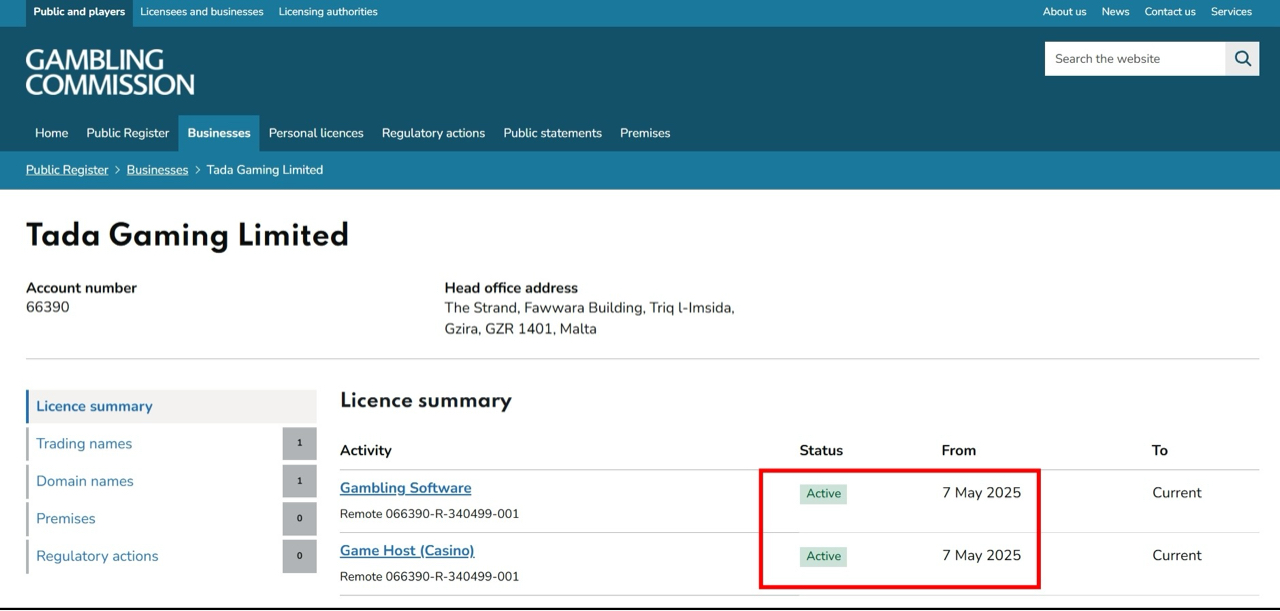This screenshot has width=1280, height=611.
Task: Switch to Licensees and businesses tab
Action: pos(202,12)
